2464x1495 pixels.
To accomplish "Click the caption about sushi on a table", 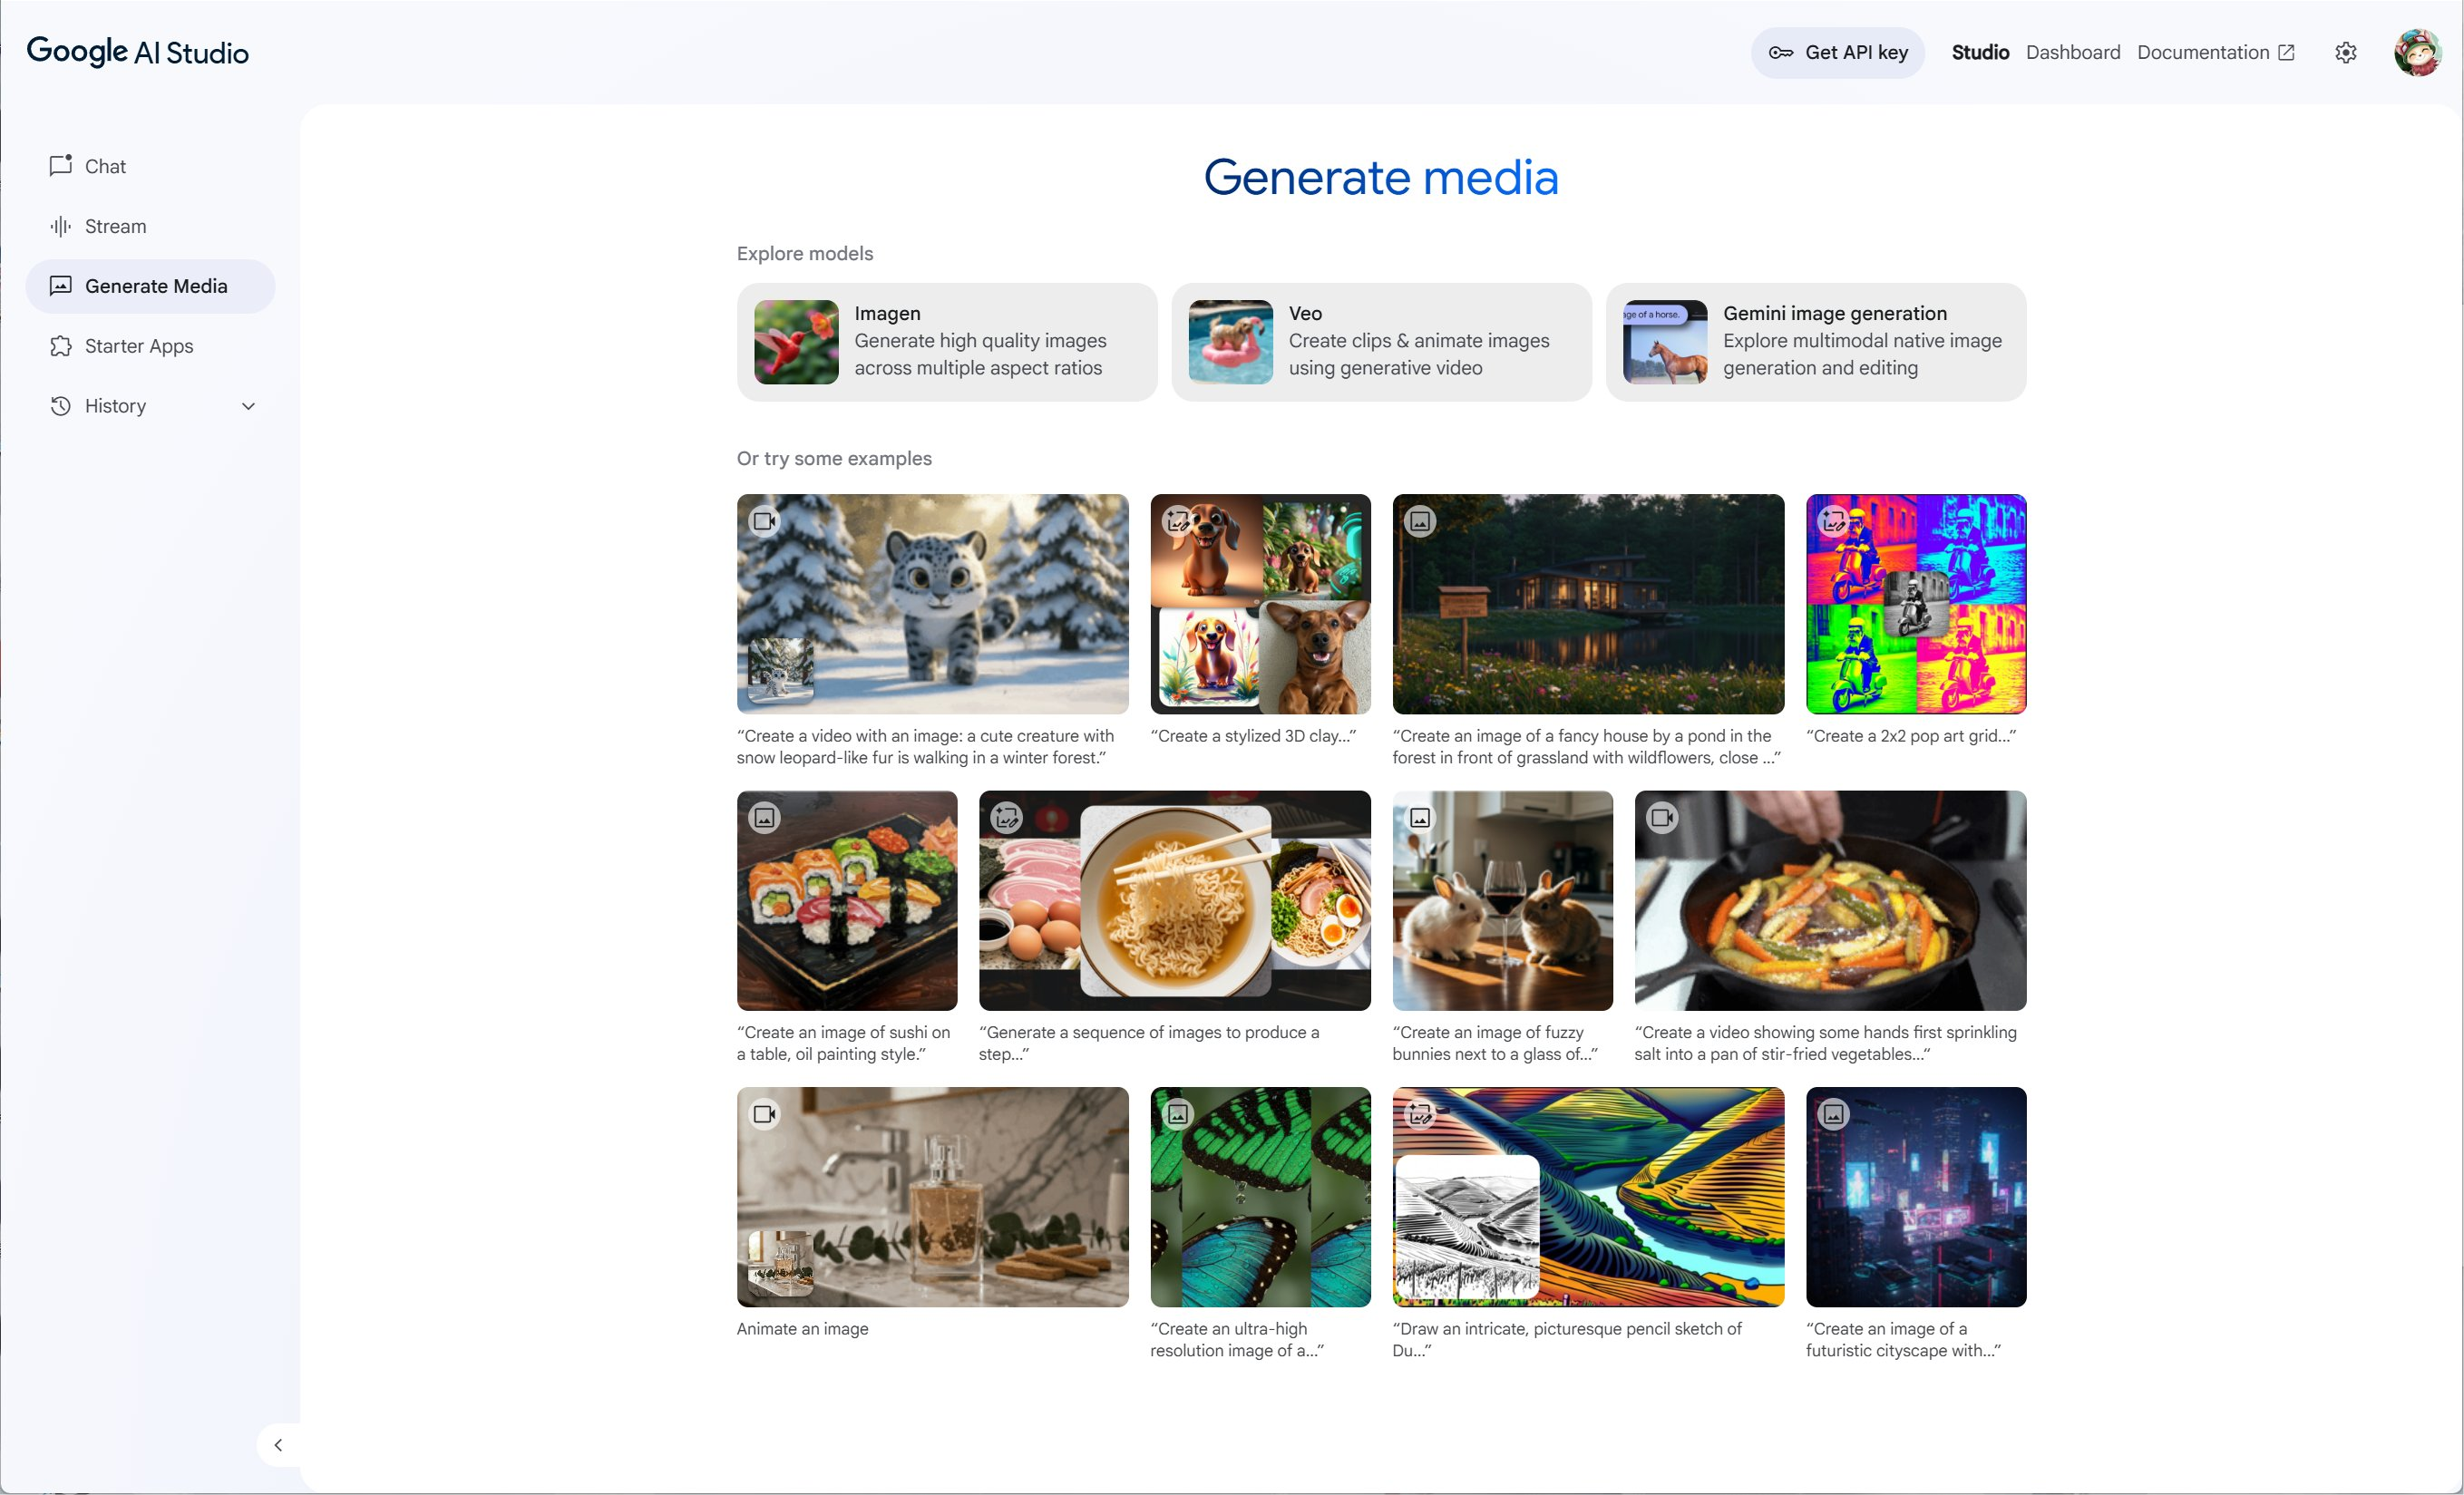I will click(x=844, y=1043).
